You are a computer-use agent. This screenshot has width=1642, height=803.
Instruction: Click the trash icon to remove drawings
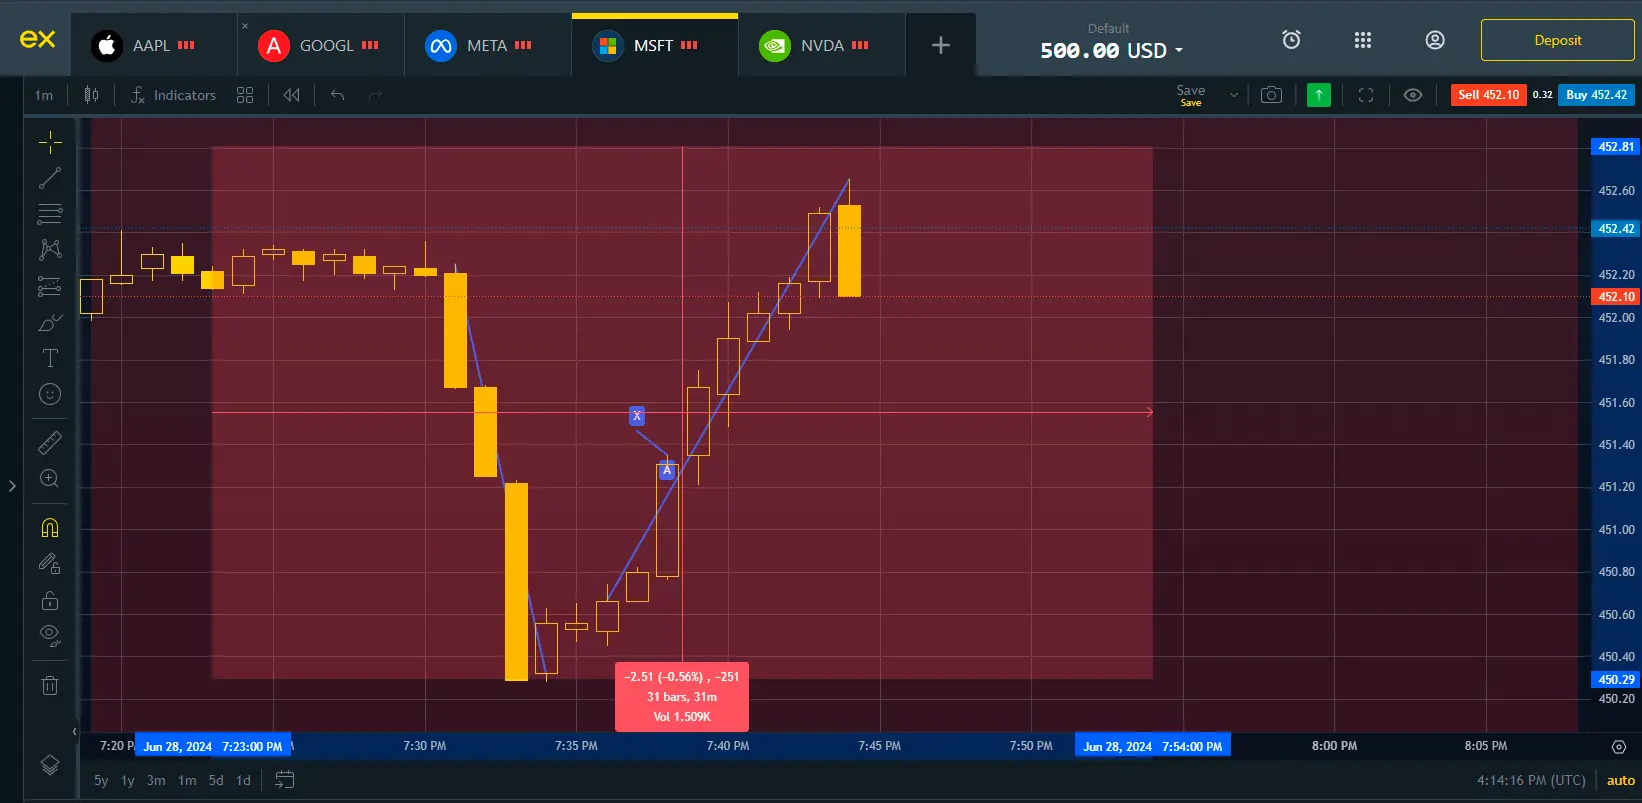(x=50, y=685)
